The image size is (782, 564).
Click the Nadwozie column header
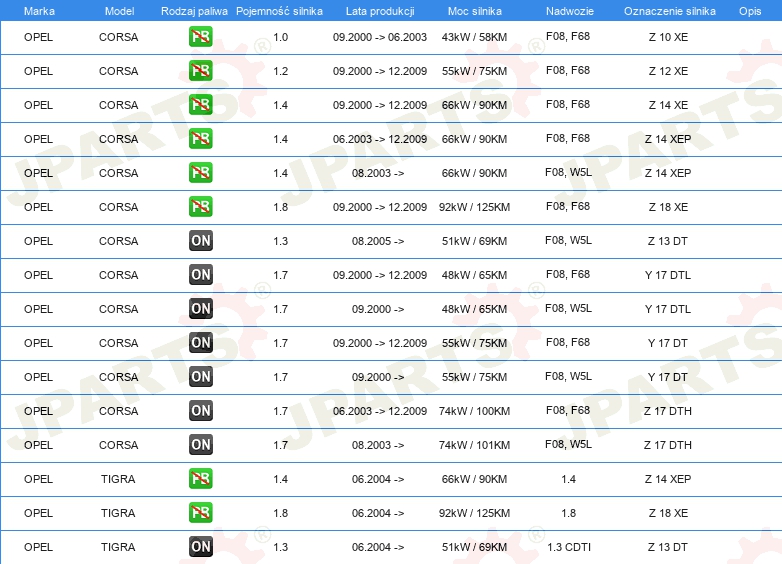point(570,11)
